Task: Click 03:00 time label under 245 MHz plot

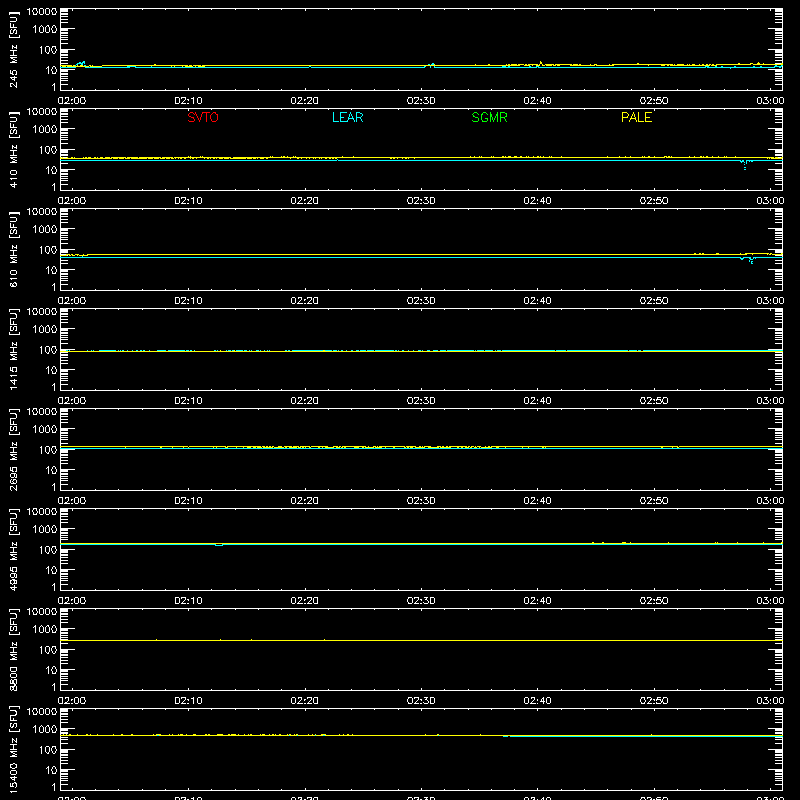Action: point(770,101)
